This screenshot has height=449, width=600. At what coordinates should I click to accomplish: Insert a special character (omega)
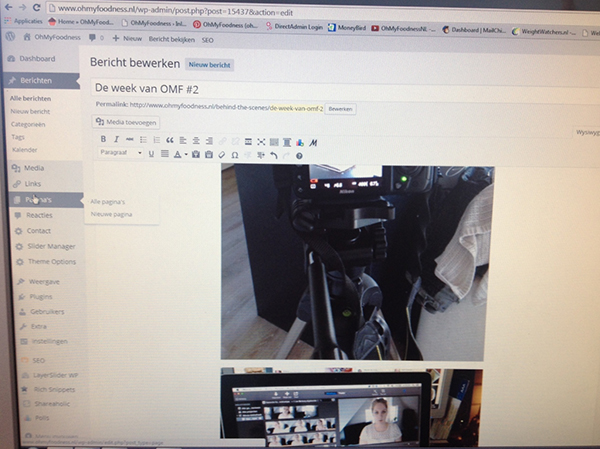pos(235,155)
